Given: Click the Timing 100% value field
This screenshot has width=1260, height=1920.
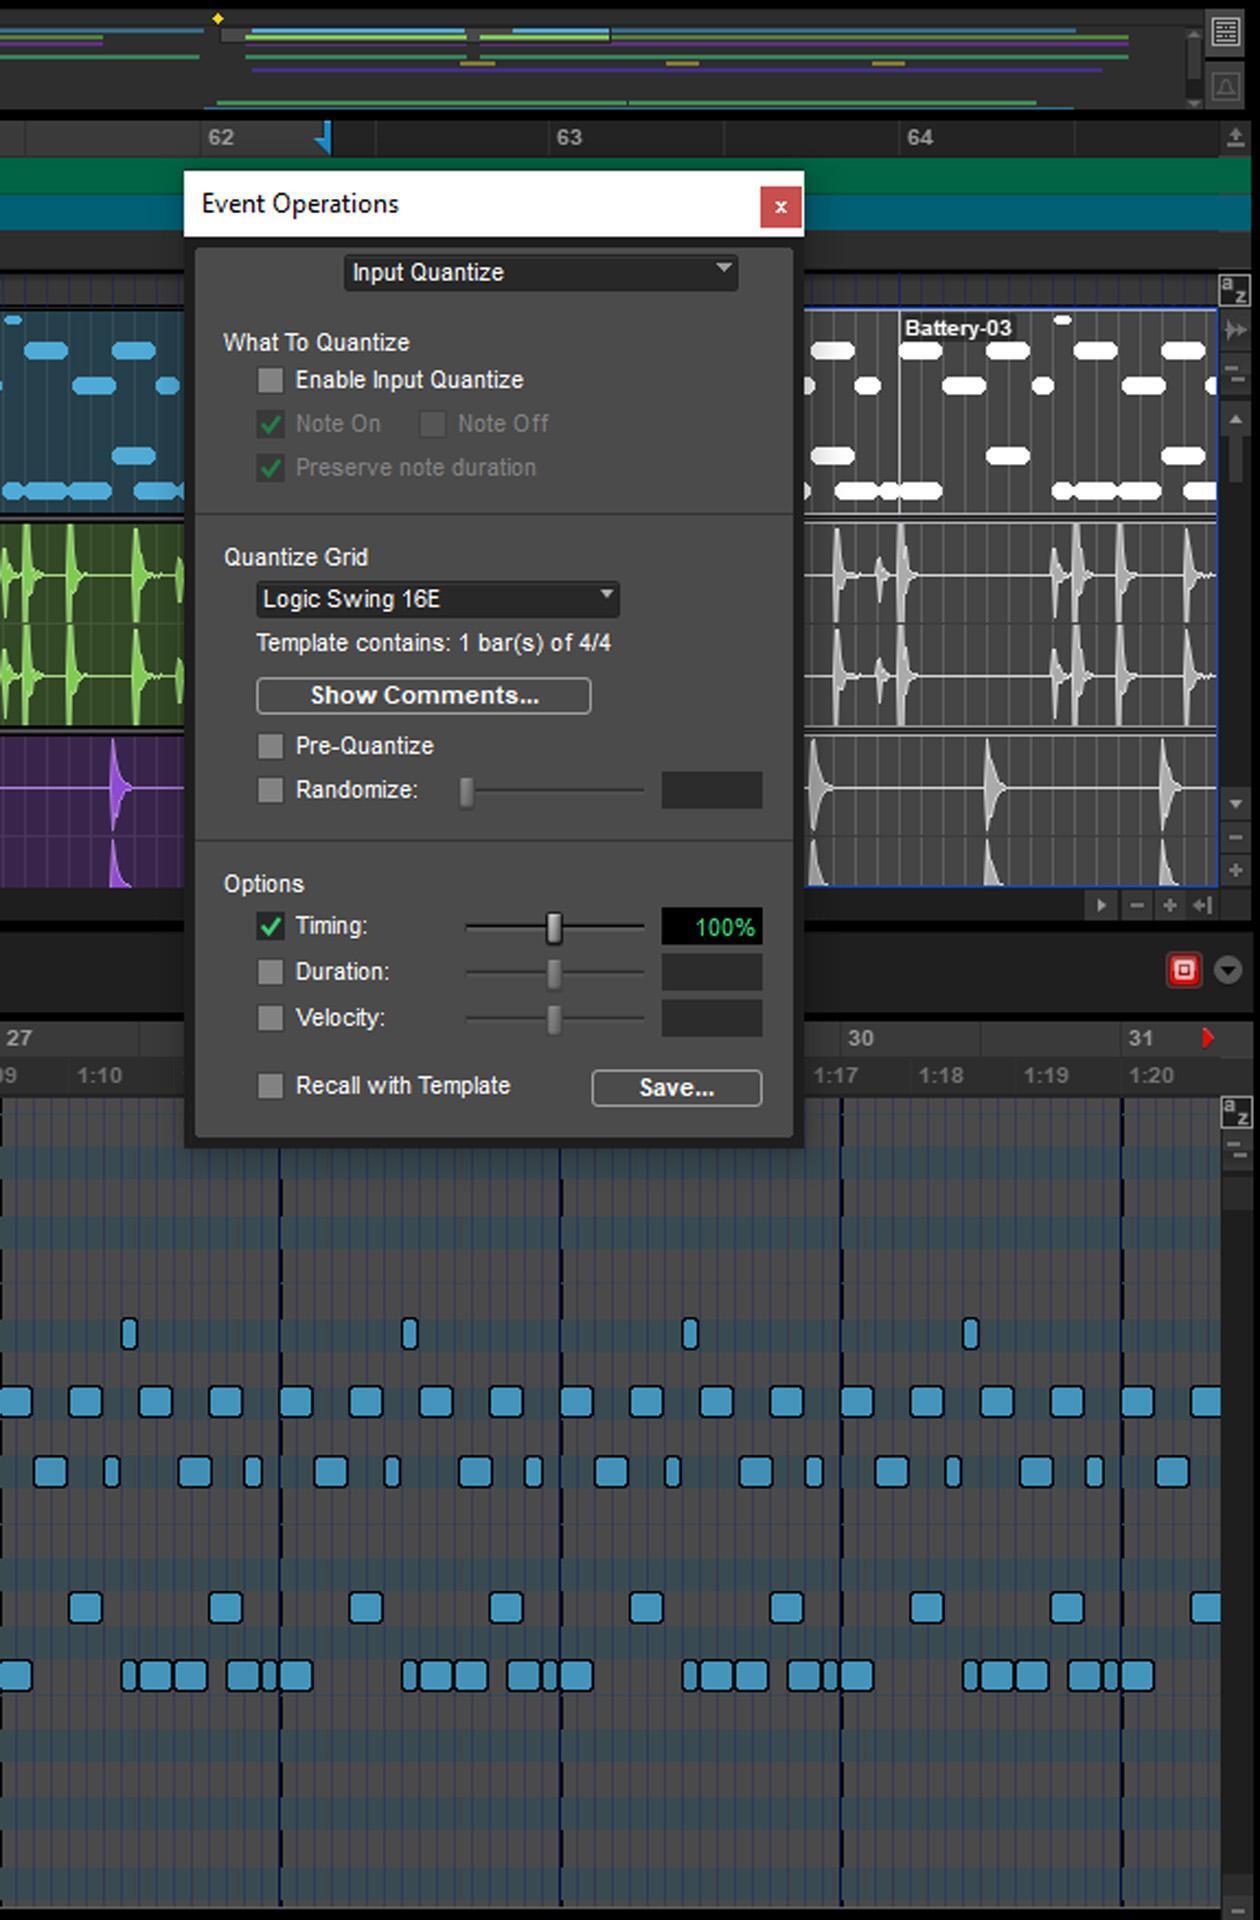Looking at the screenshot, I should click(711, 927).
